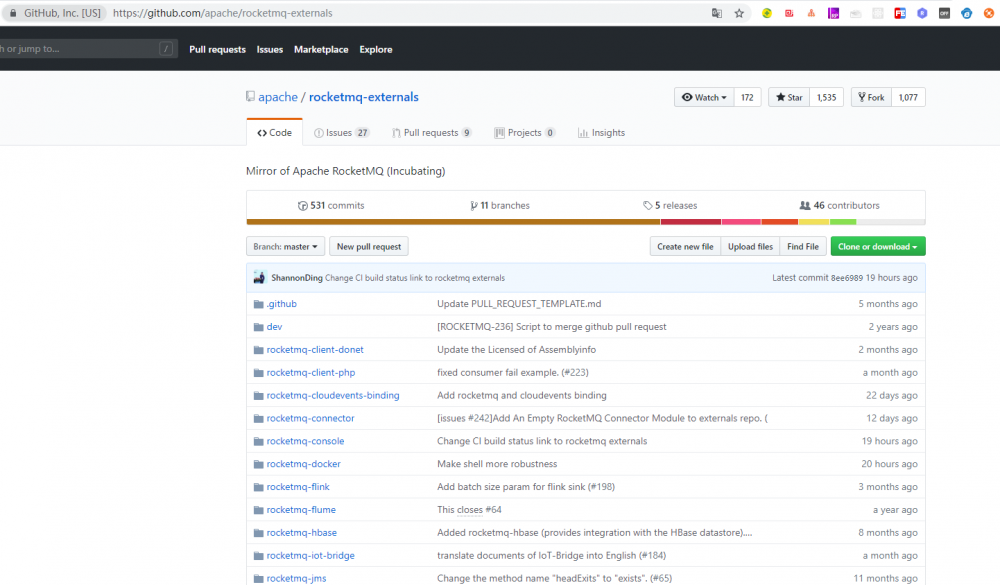Click the 172 watchers count
Image resolution: width=1000 pixels, height=585 pixels.
747,97
